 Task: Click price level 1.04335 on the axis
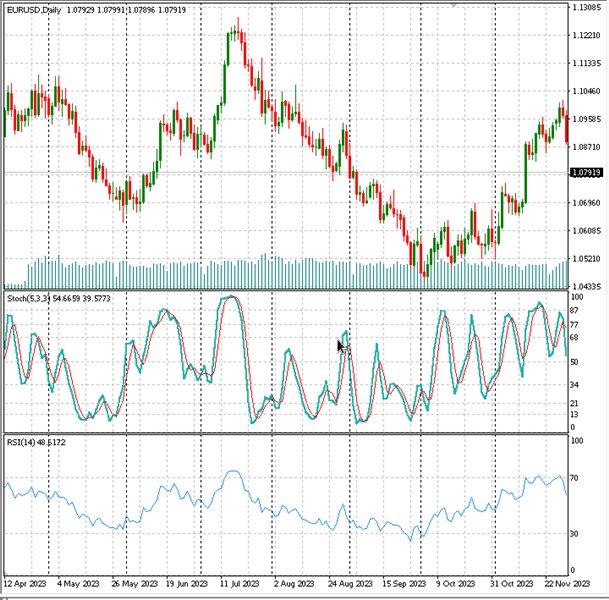pyautogui.click(x=587, y=286)
